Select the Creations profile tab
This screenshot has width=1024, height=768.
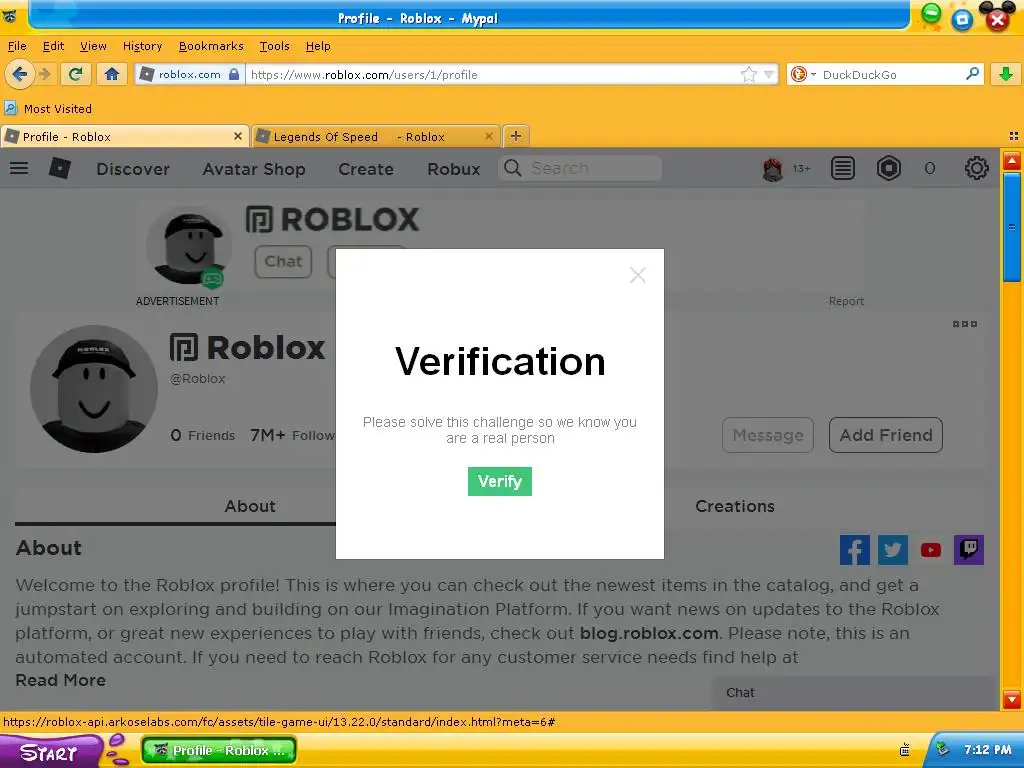click(735, 506)
